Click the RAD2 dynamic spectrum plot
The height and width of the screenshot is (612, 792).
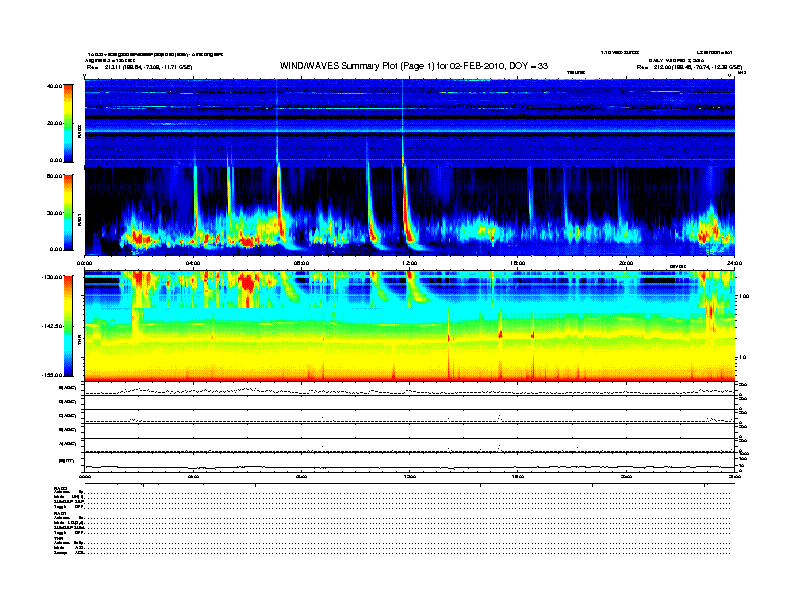(410, 123)
